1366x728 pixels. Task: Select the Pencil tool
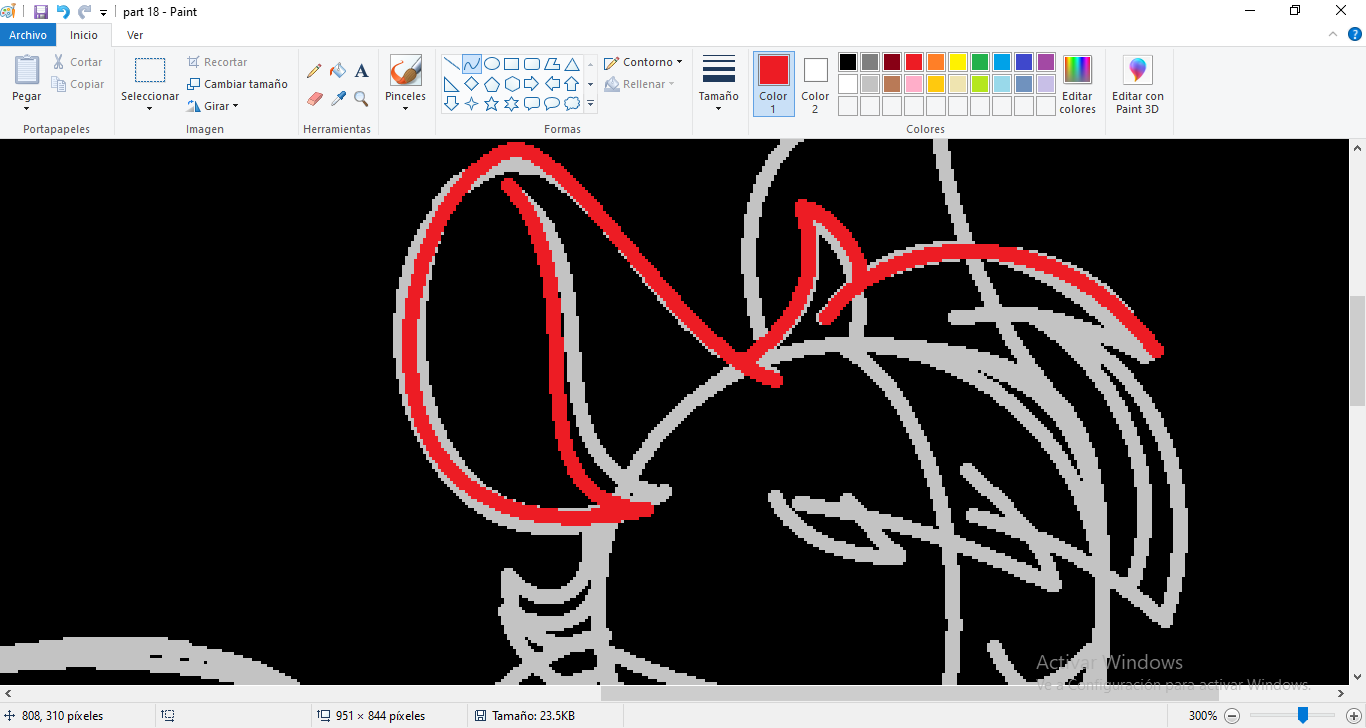314,71
